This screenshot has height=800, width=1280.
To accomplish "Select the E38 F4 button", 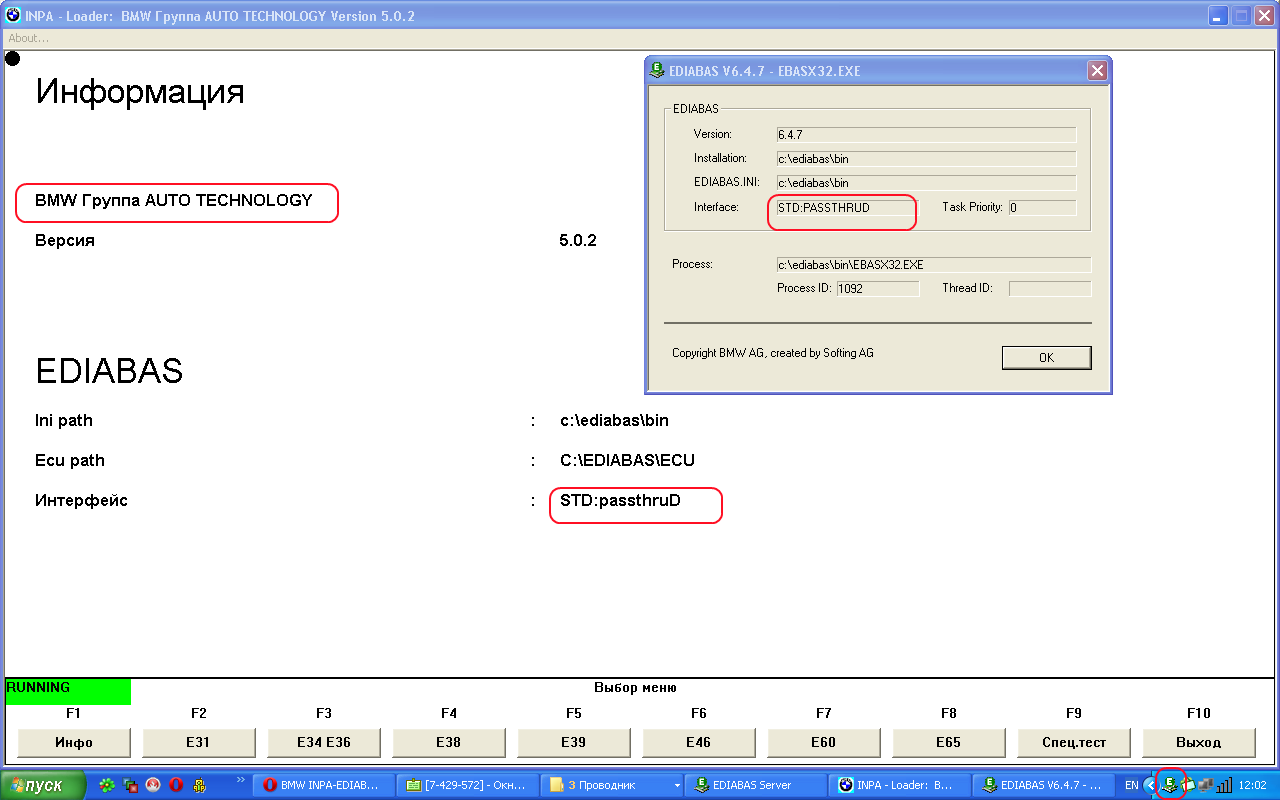I will 450,742.
